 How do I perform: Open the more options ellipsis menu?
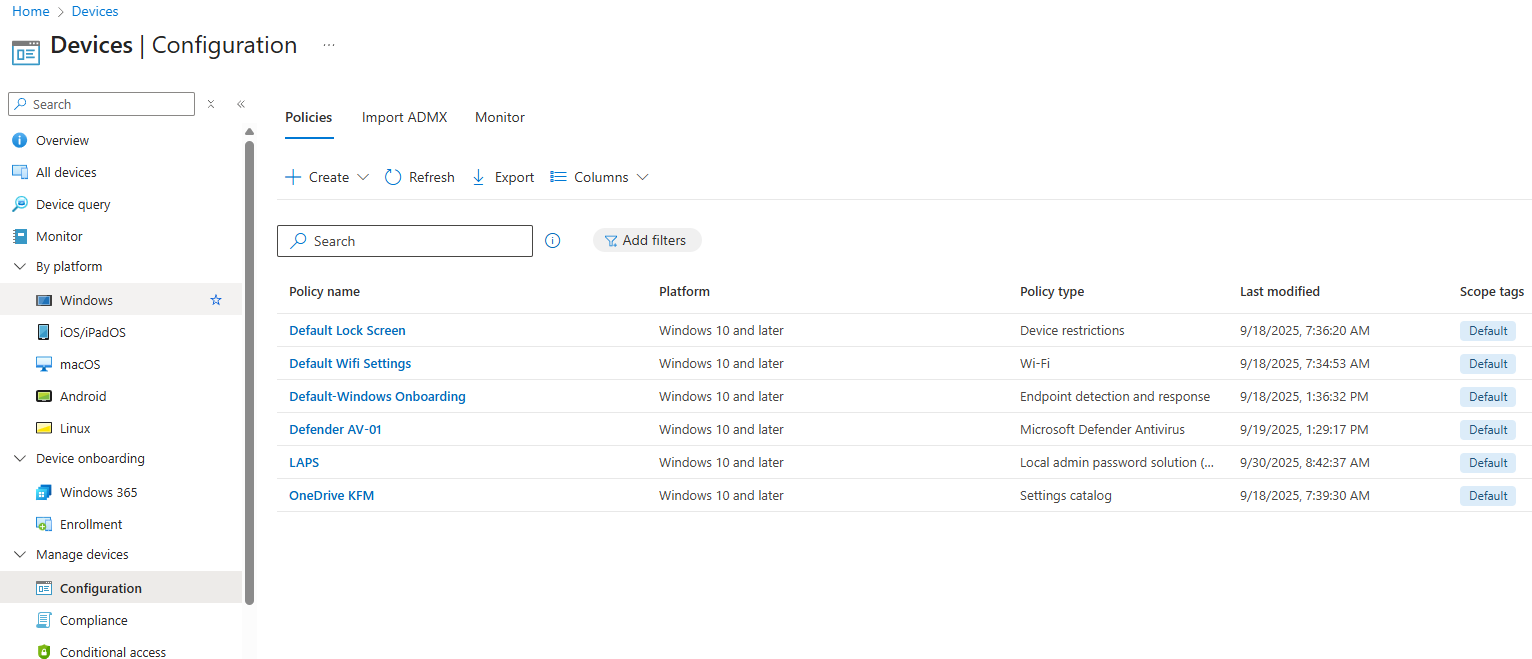pyautogui.click(x=329, y=45)
